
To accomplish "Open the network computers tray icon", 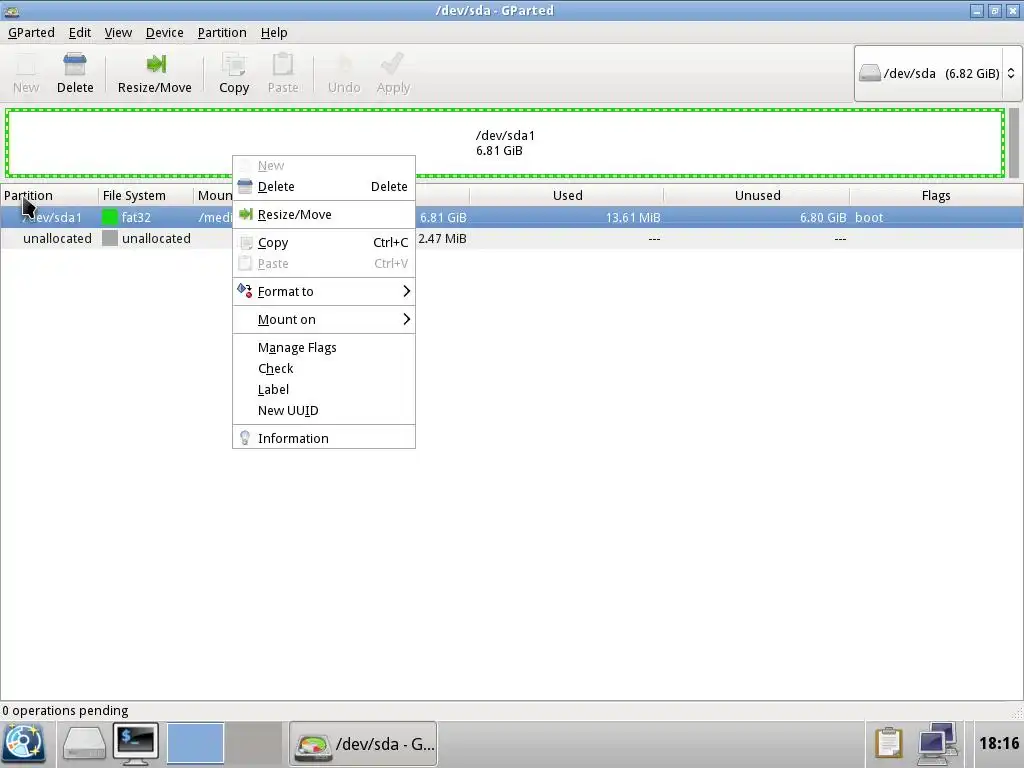I will pos(937,743).
